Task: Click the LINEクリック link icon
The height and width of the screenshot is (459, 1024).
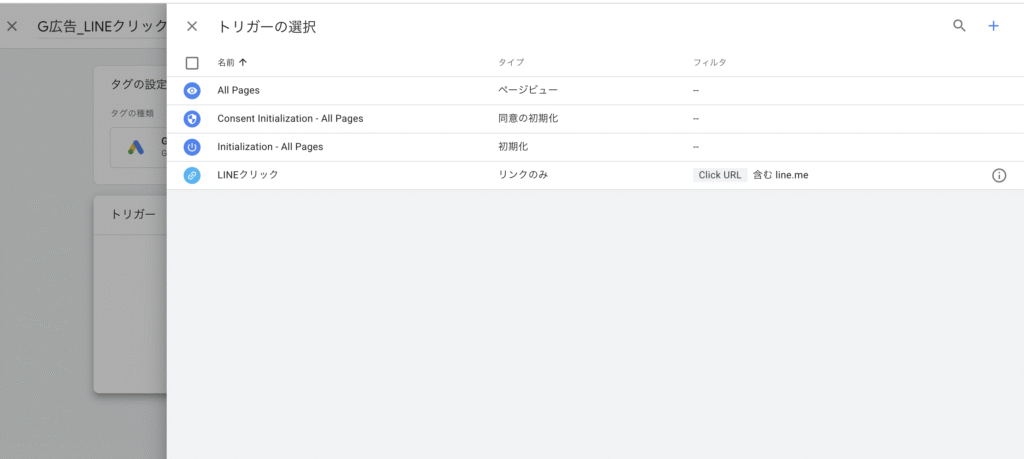Action: 192,175
